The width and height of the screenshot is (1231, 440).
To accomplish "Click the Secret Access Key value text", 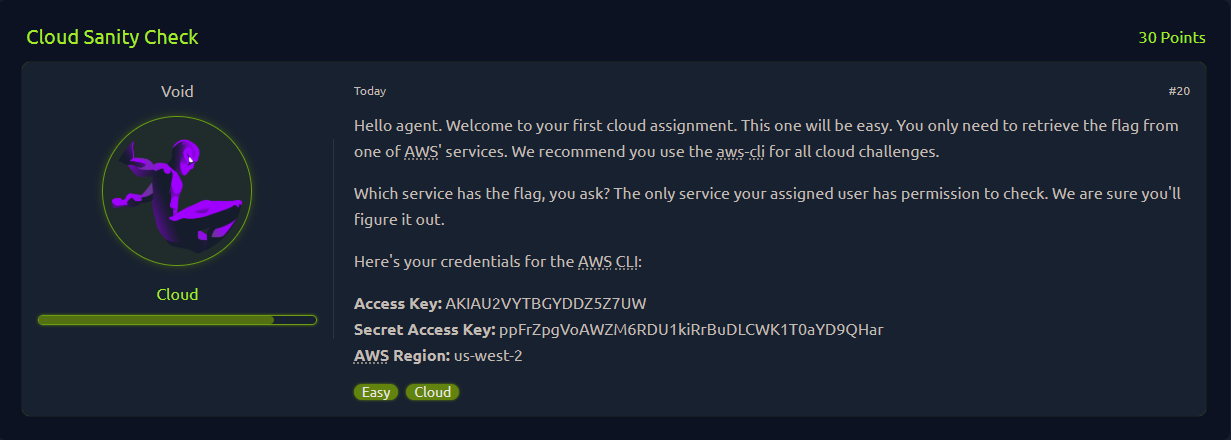I will tap(690, 329).
